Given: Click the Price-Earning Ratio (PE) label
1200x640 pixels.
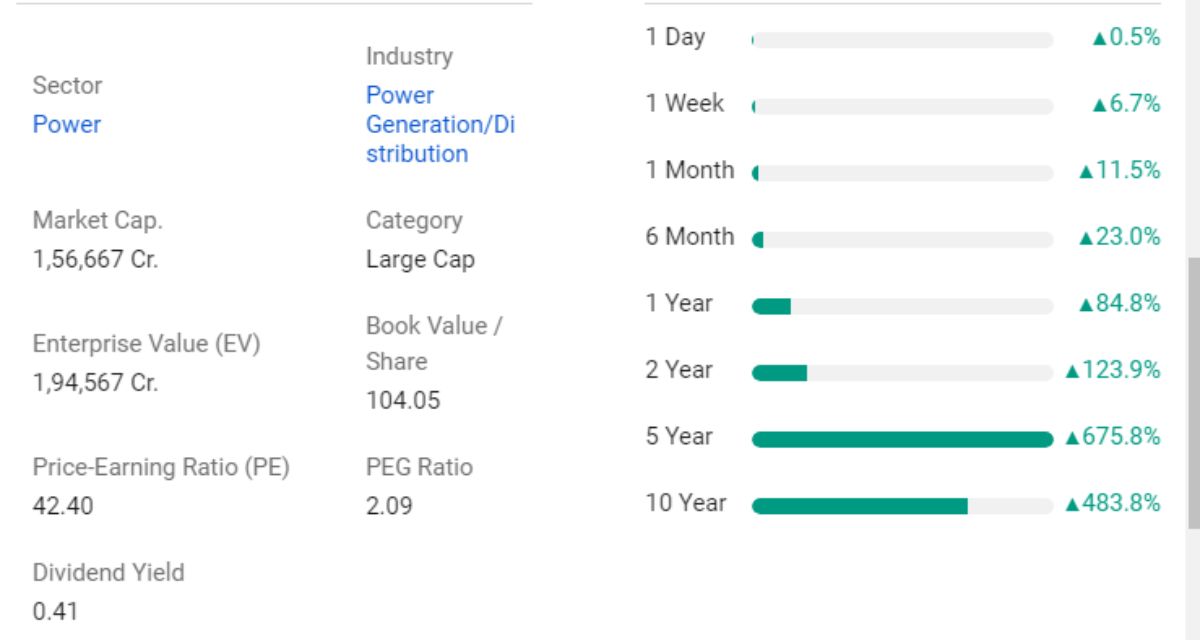Looking at the screenshot, I should coord(161,467).
